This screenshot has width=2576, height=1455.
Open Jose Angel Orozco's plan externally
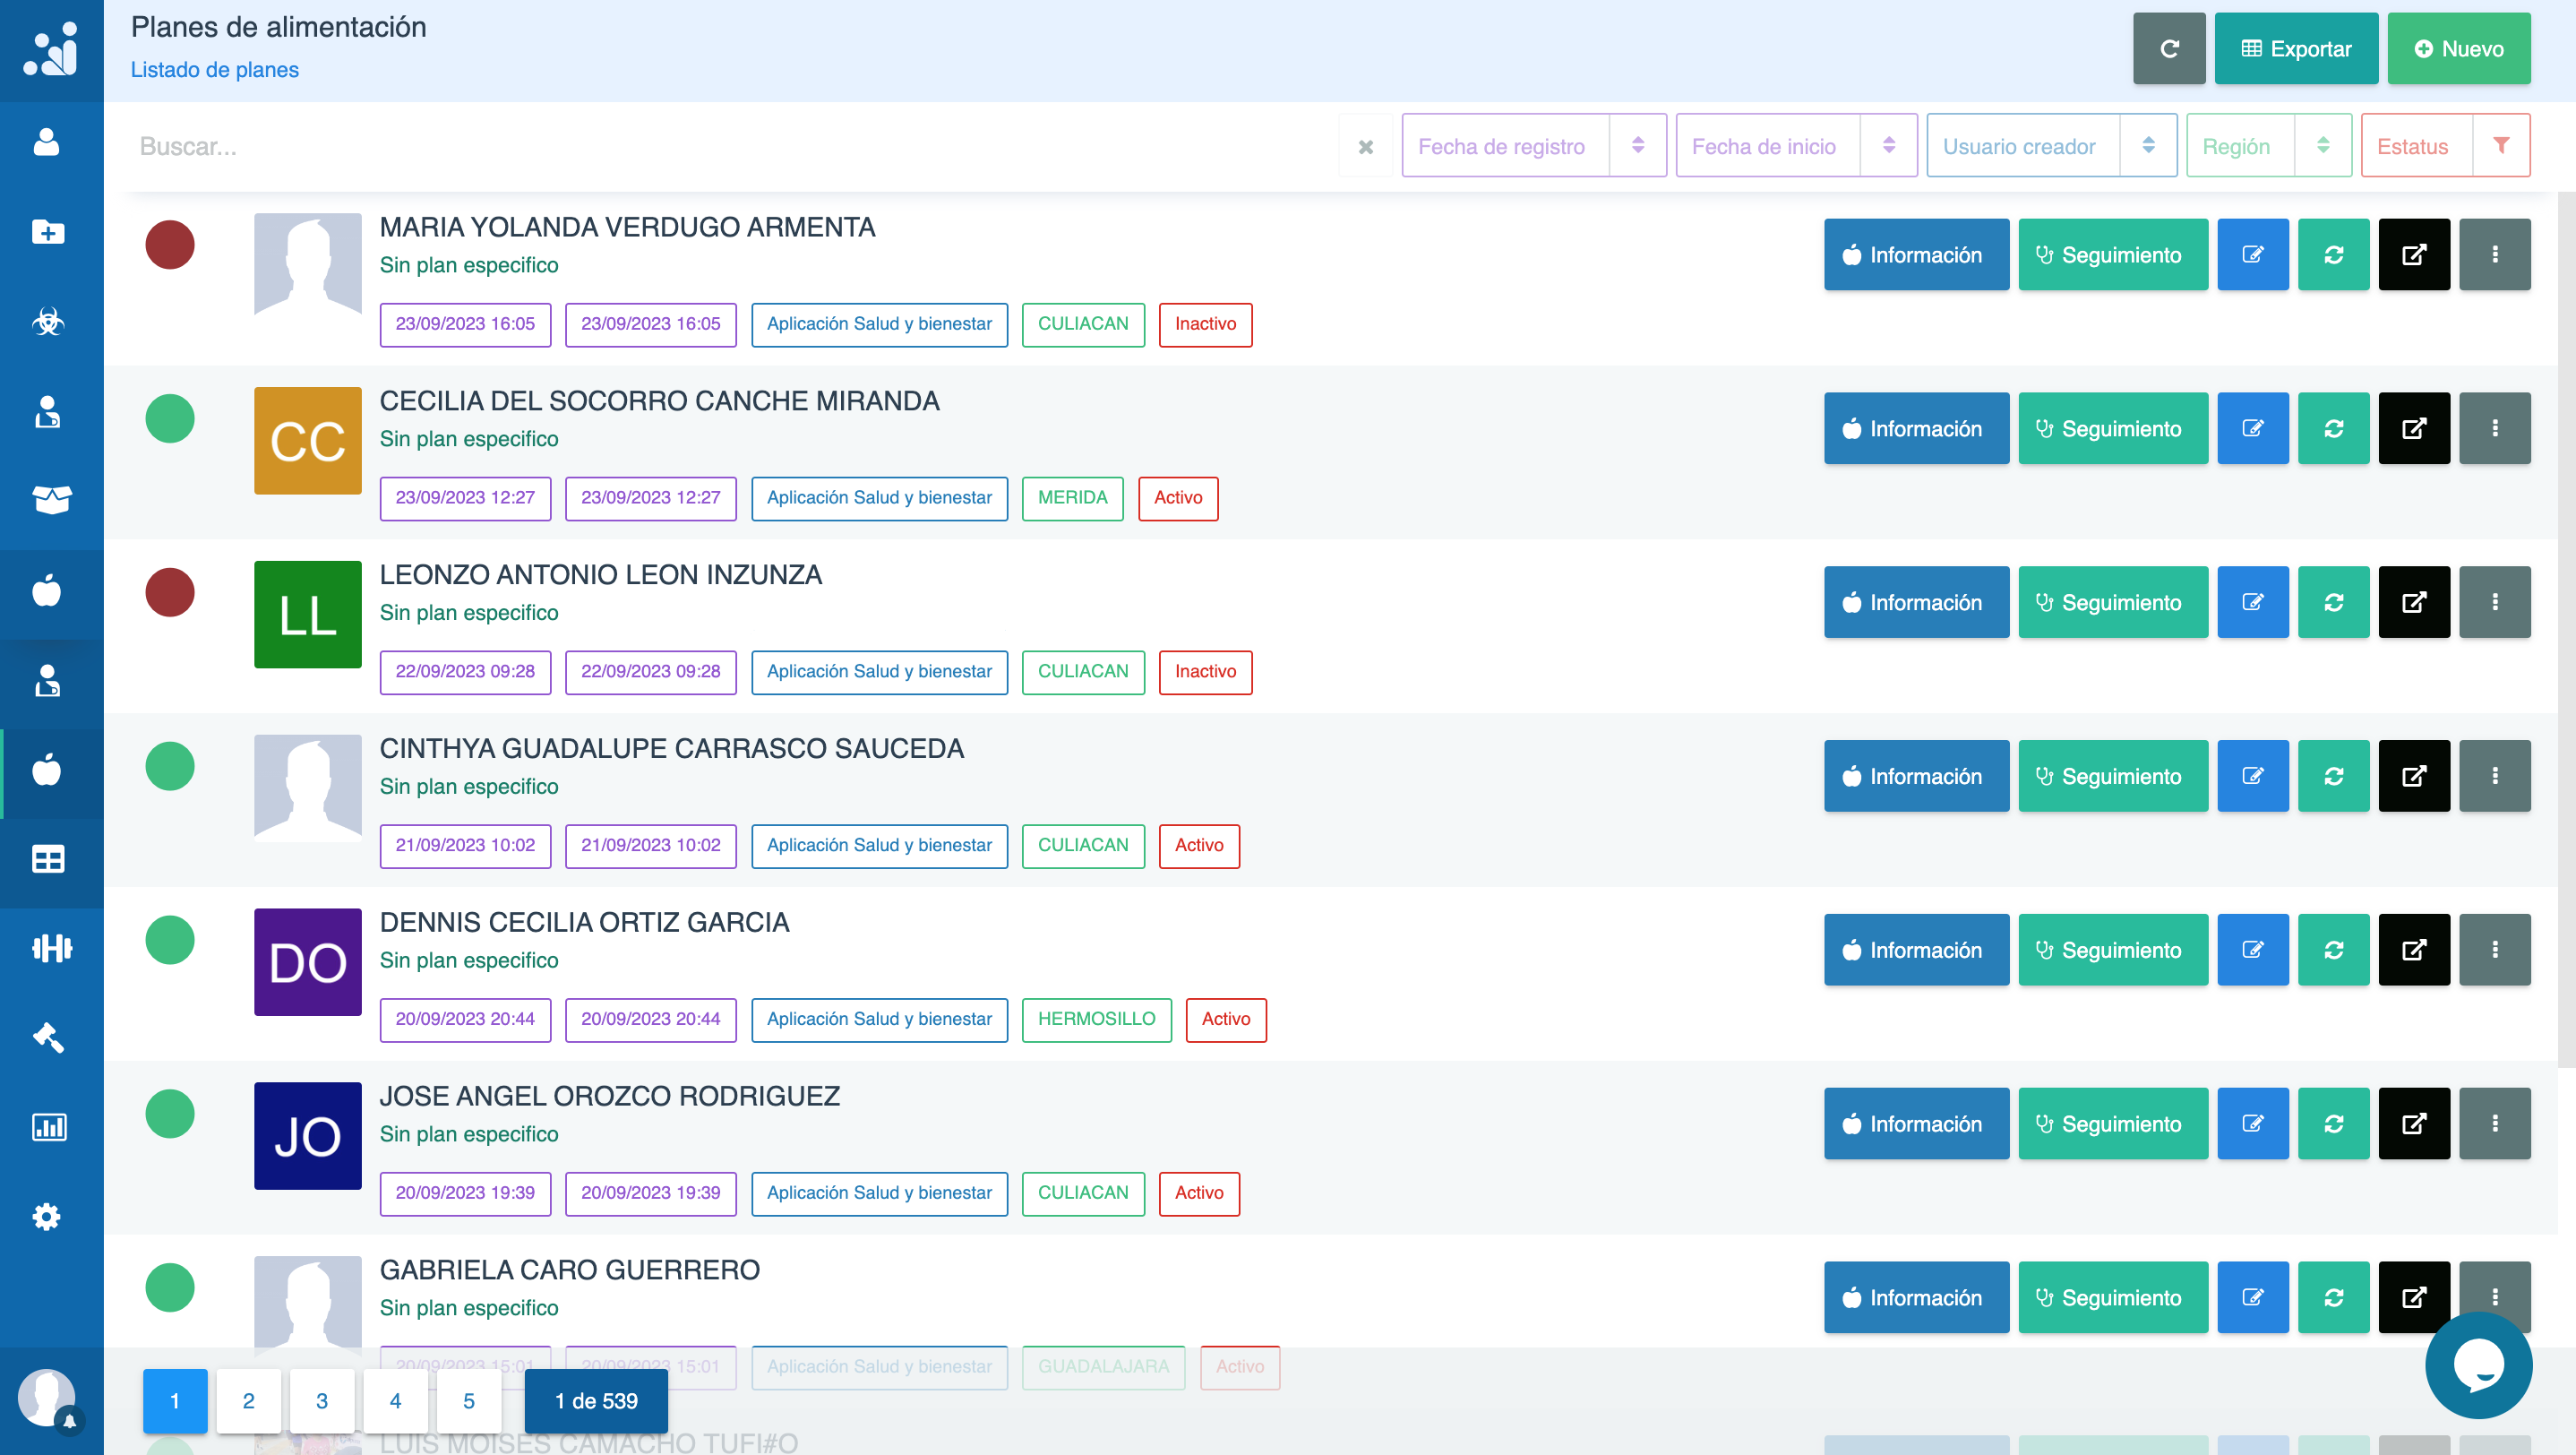coord(2414,1124)
